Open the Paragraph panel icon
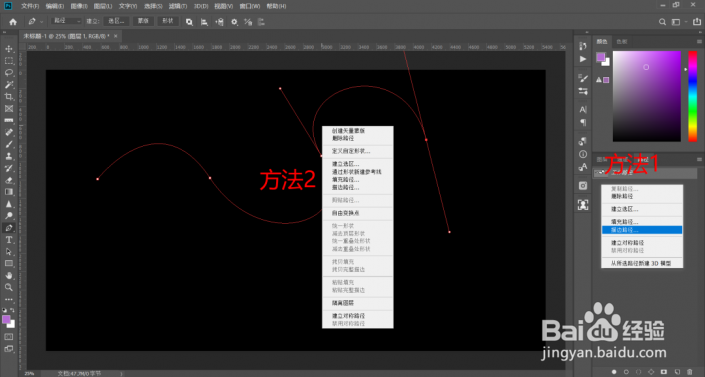 (583, 122)
